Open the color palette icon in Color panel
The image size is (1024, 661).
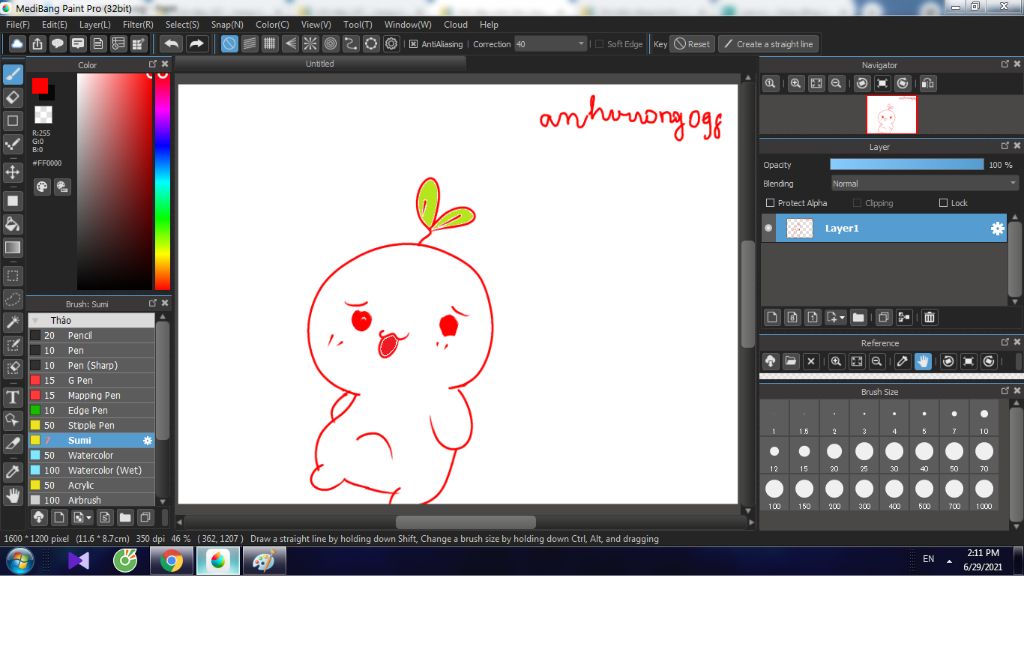pyautogui.click(x=42, y=187)
